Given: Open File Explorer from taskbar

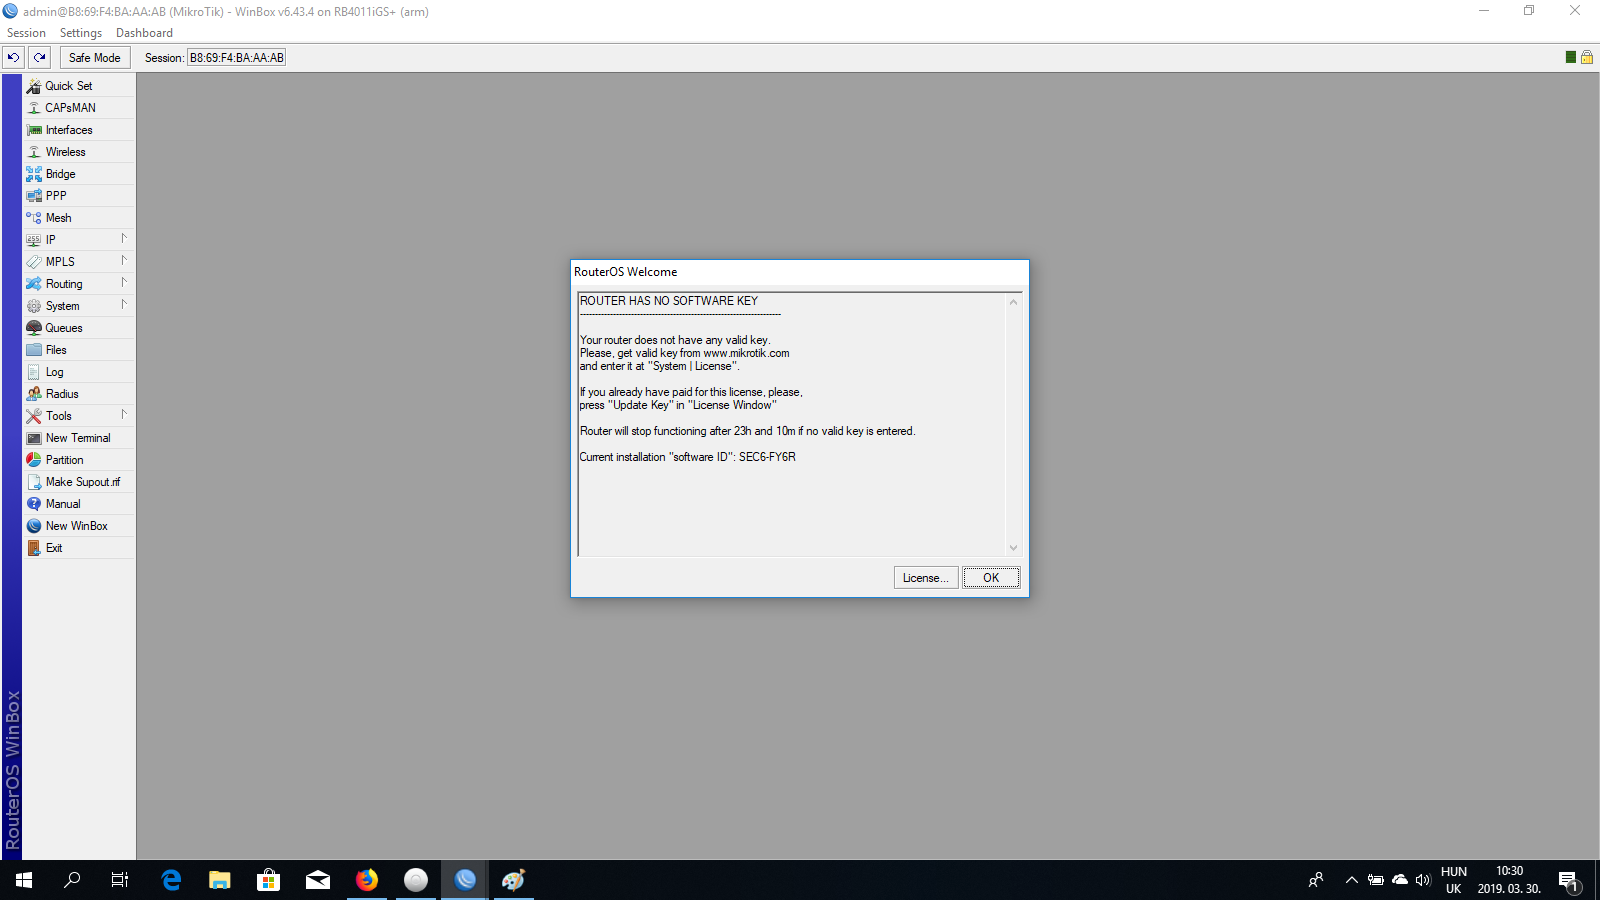Looking at the screenshot, I should [x=220, y=880].
